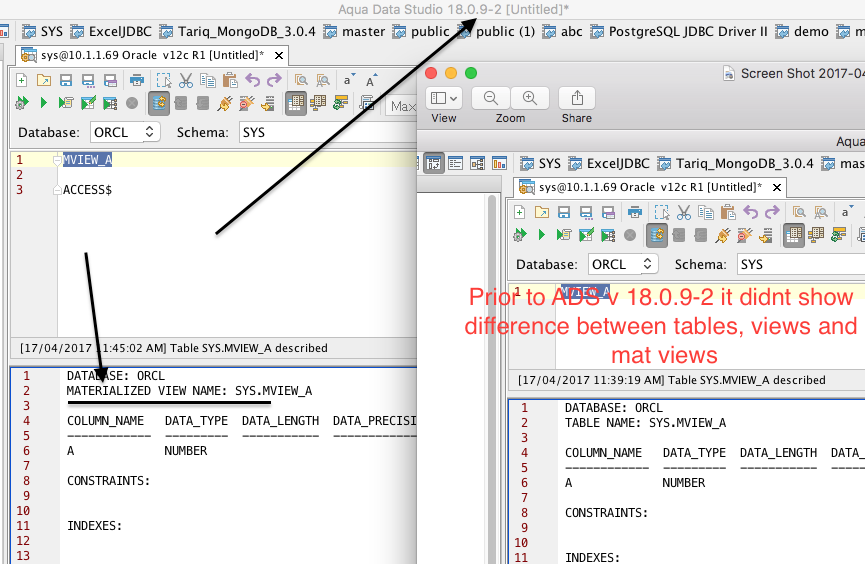
Task: Toggle refresh results icon in main window toolbar
Action: pos(341,103)
